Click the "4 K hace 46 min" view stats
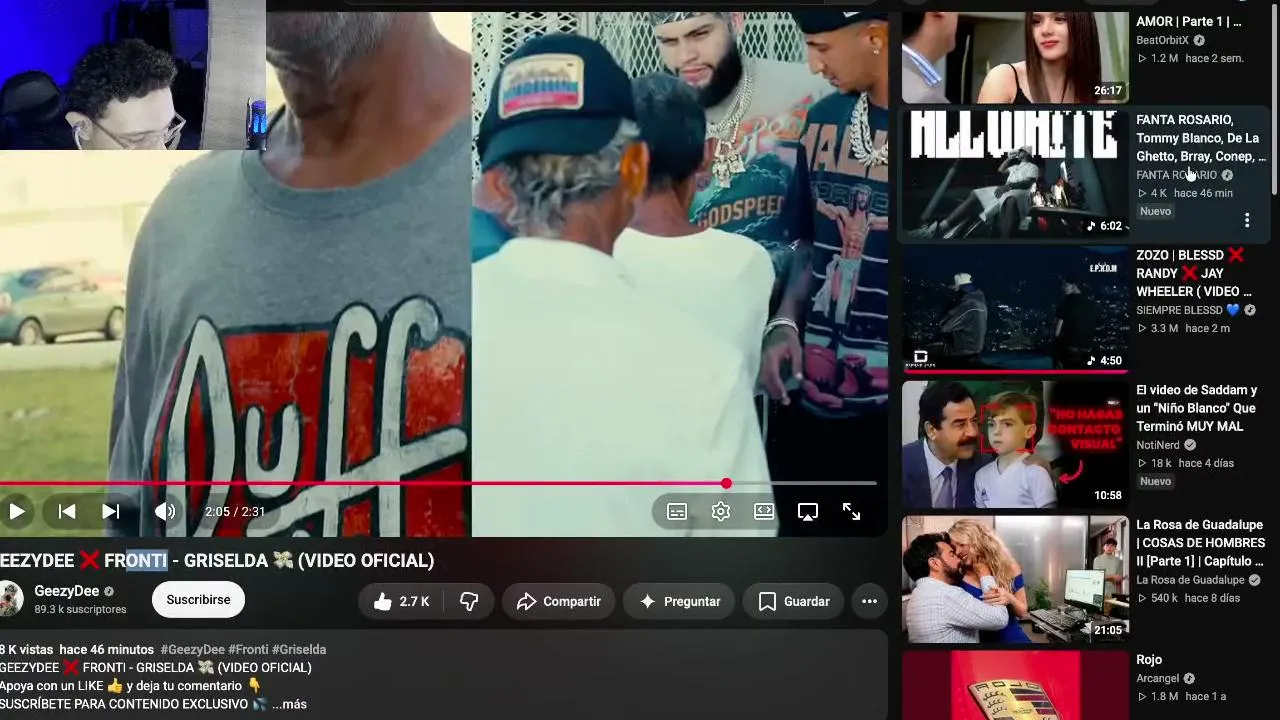This screenshot has height=720, width=1280. pos(1185,193)
